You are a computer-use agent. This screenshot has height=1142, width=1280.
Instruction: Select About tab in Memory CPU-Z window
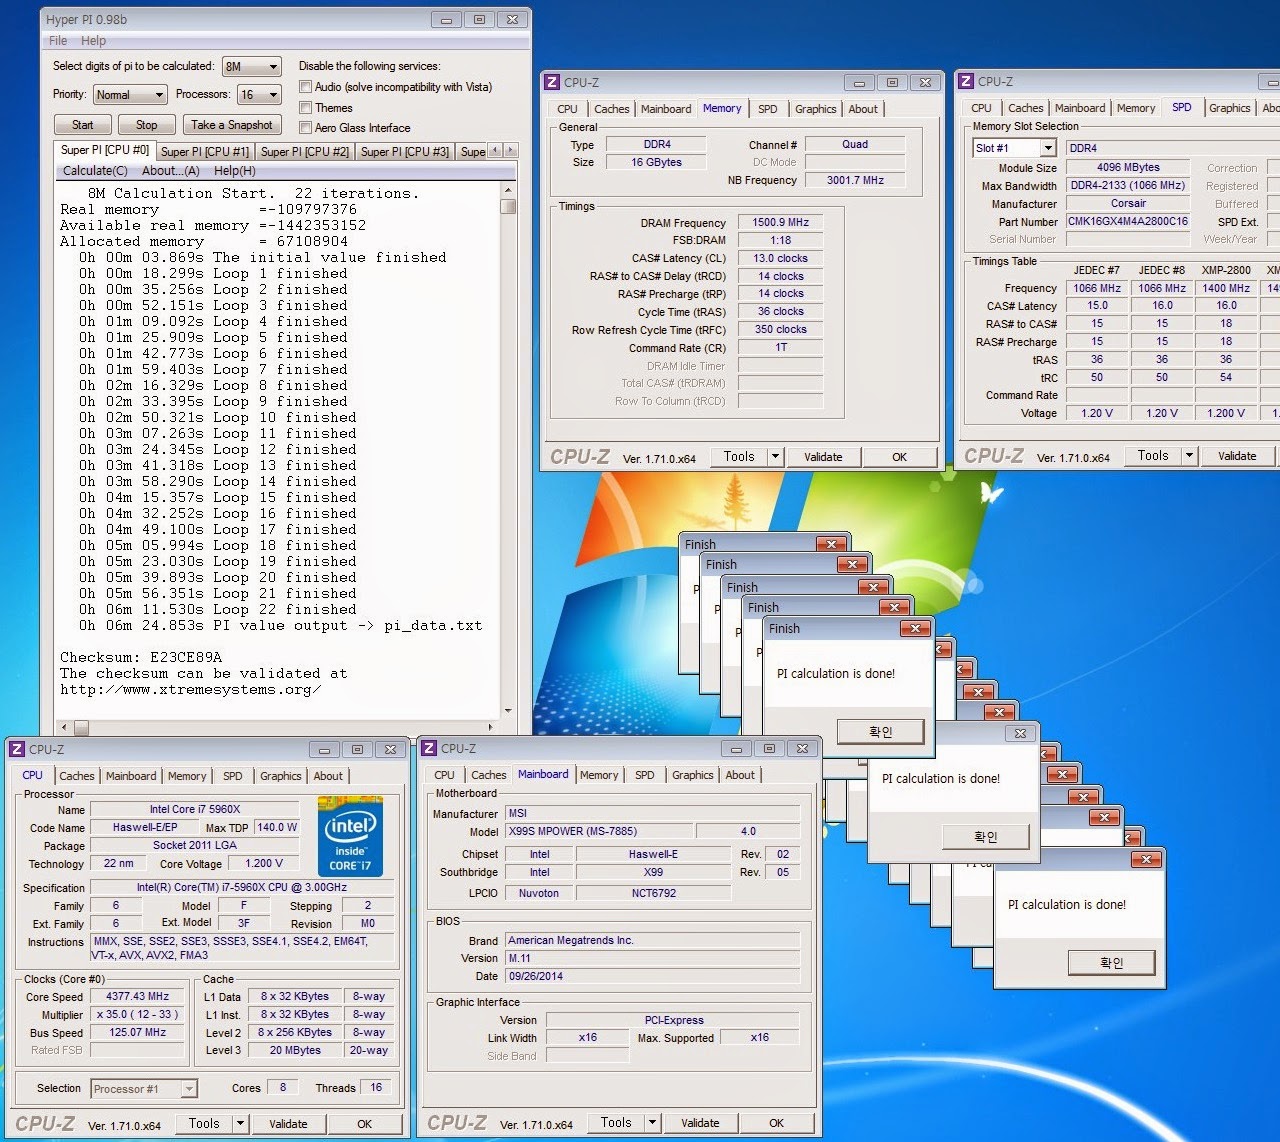tap(863, 109)
